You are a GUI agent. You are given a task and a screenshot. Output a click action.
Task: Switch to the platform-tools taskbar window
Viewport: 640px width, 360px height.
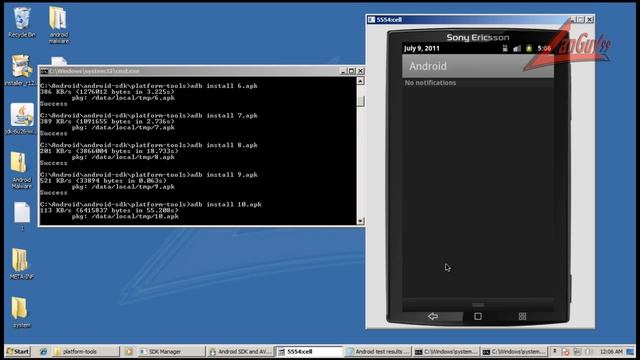coord(86,351)
